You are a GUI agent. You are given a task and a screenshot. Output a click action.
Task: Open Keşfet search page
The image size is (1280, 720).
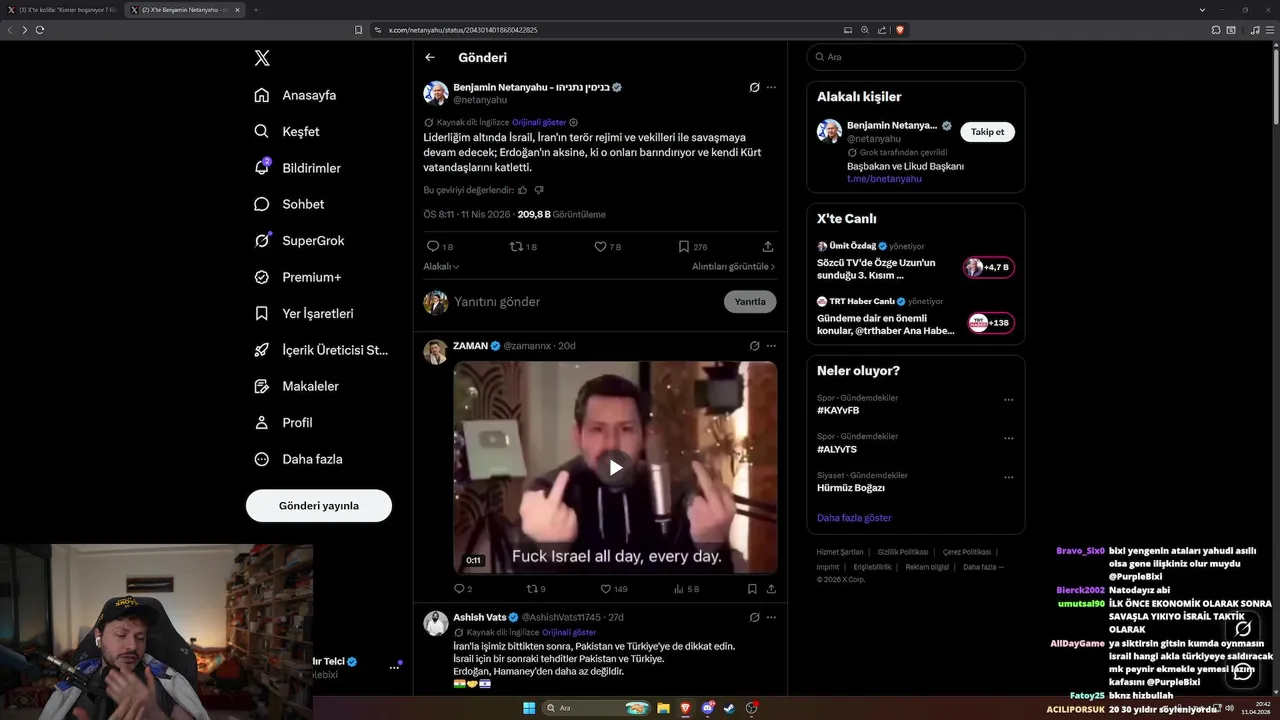(x=287, y=131)
